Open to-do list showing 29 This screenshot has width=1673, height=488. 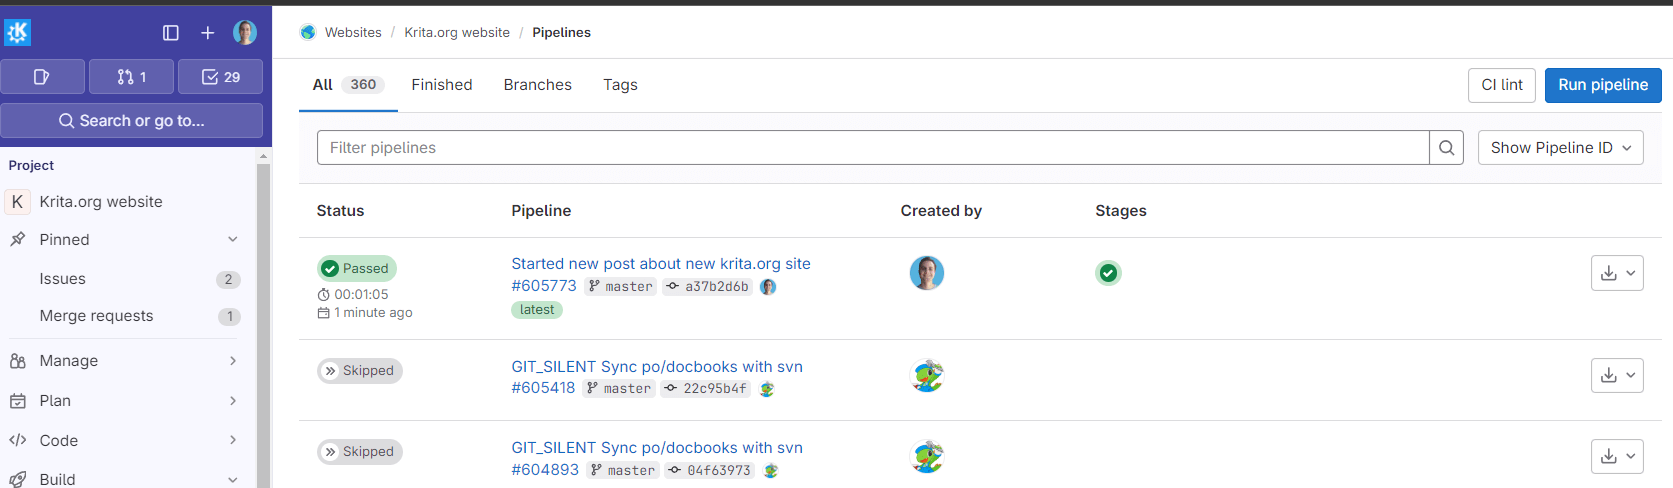click(x=220, y=77)
